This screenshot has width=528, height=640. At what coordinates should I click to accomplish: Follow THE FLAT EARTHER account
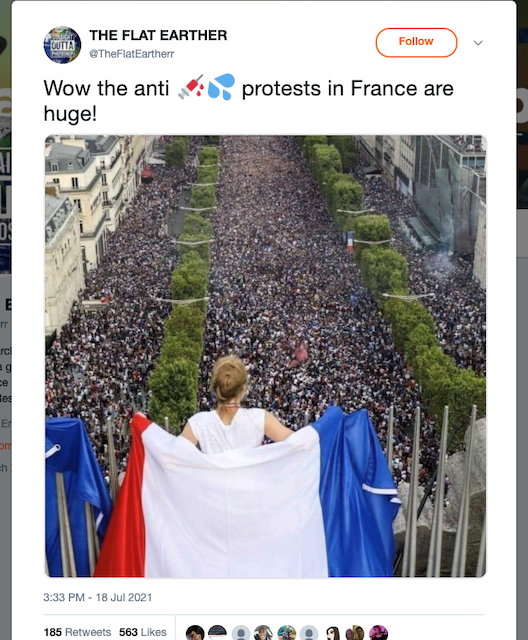pos(416,42)
